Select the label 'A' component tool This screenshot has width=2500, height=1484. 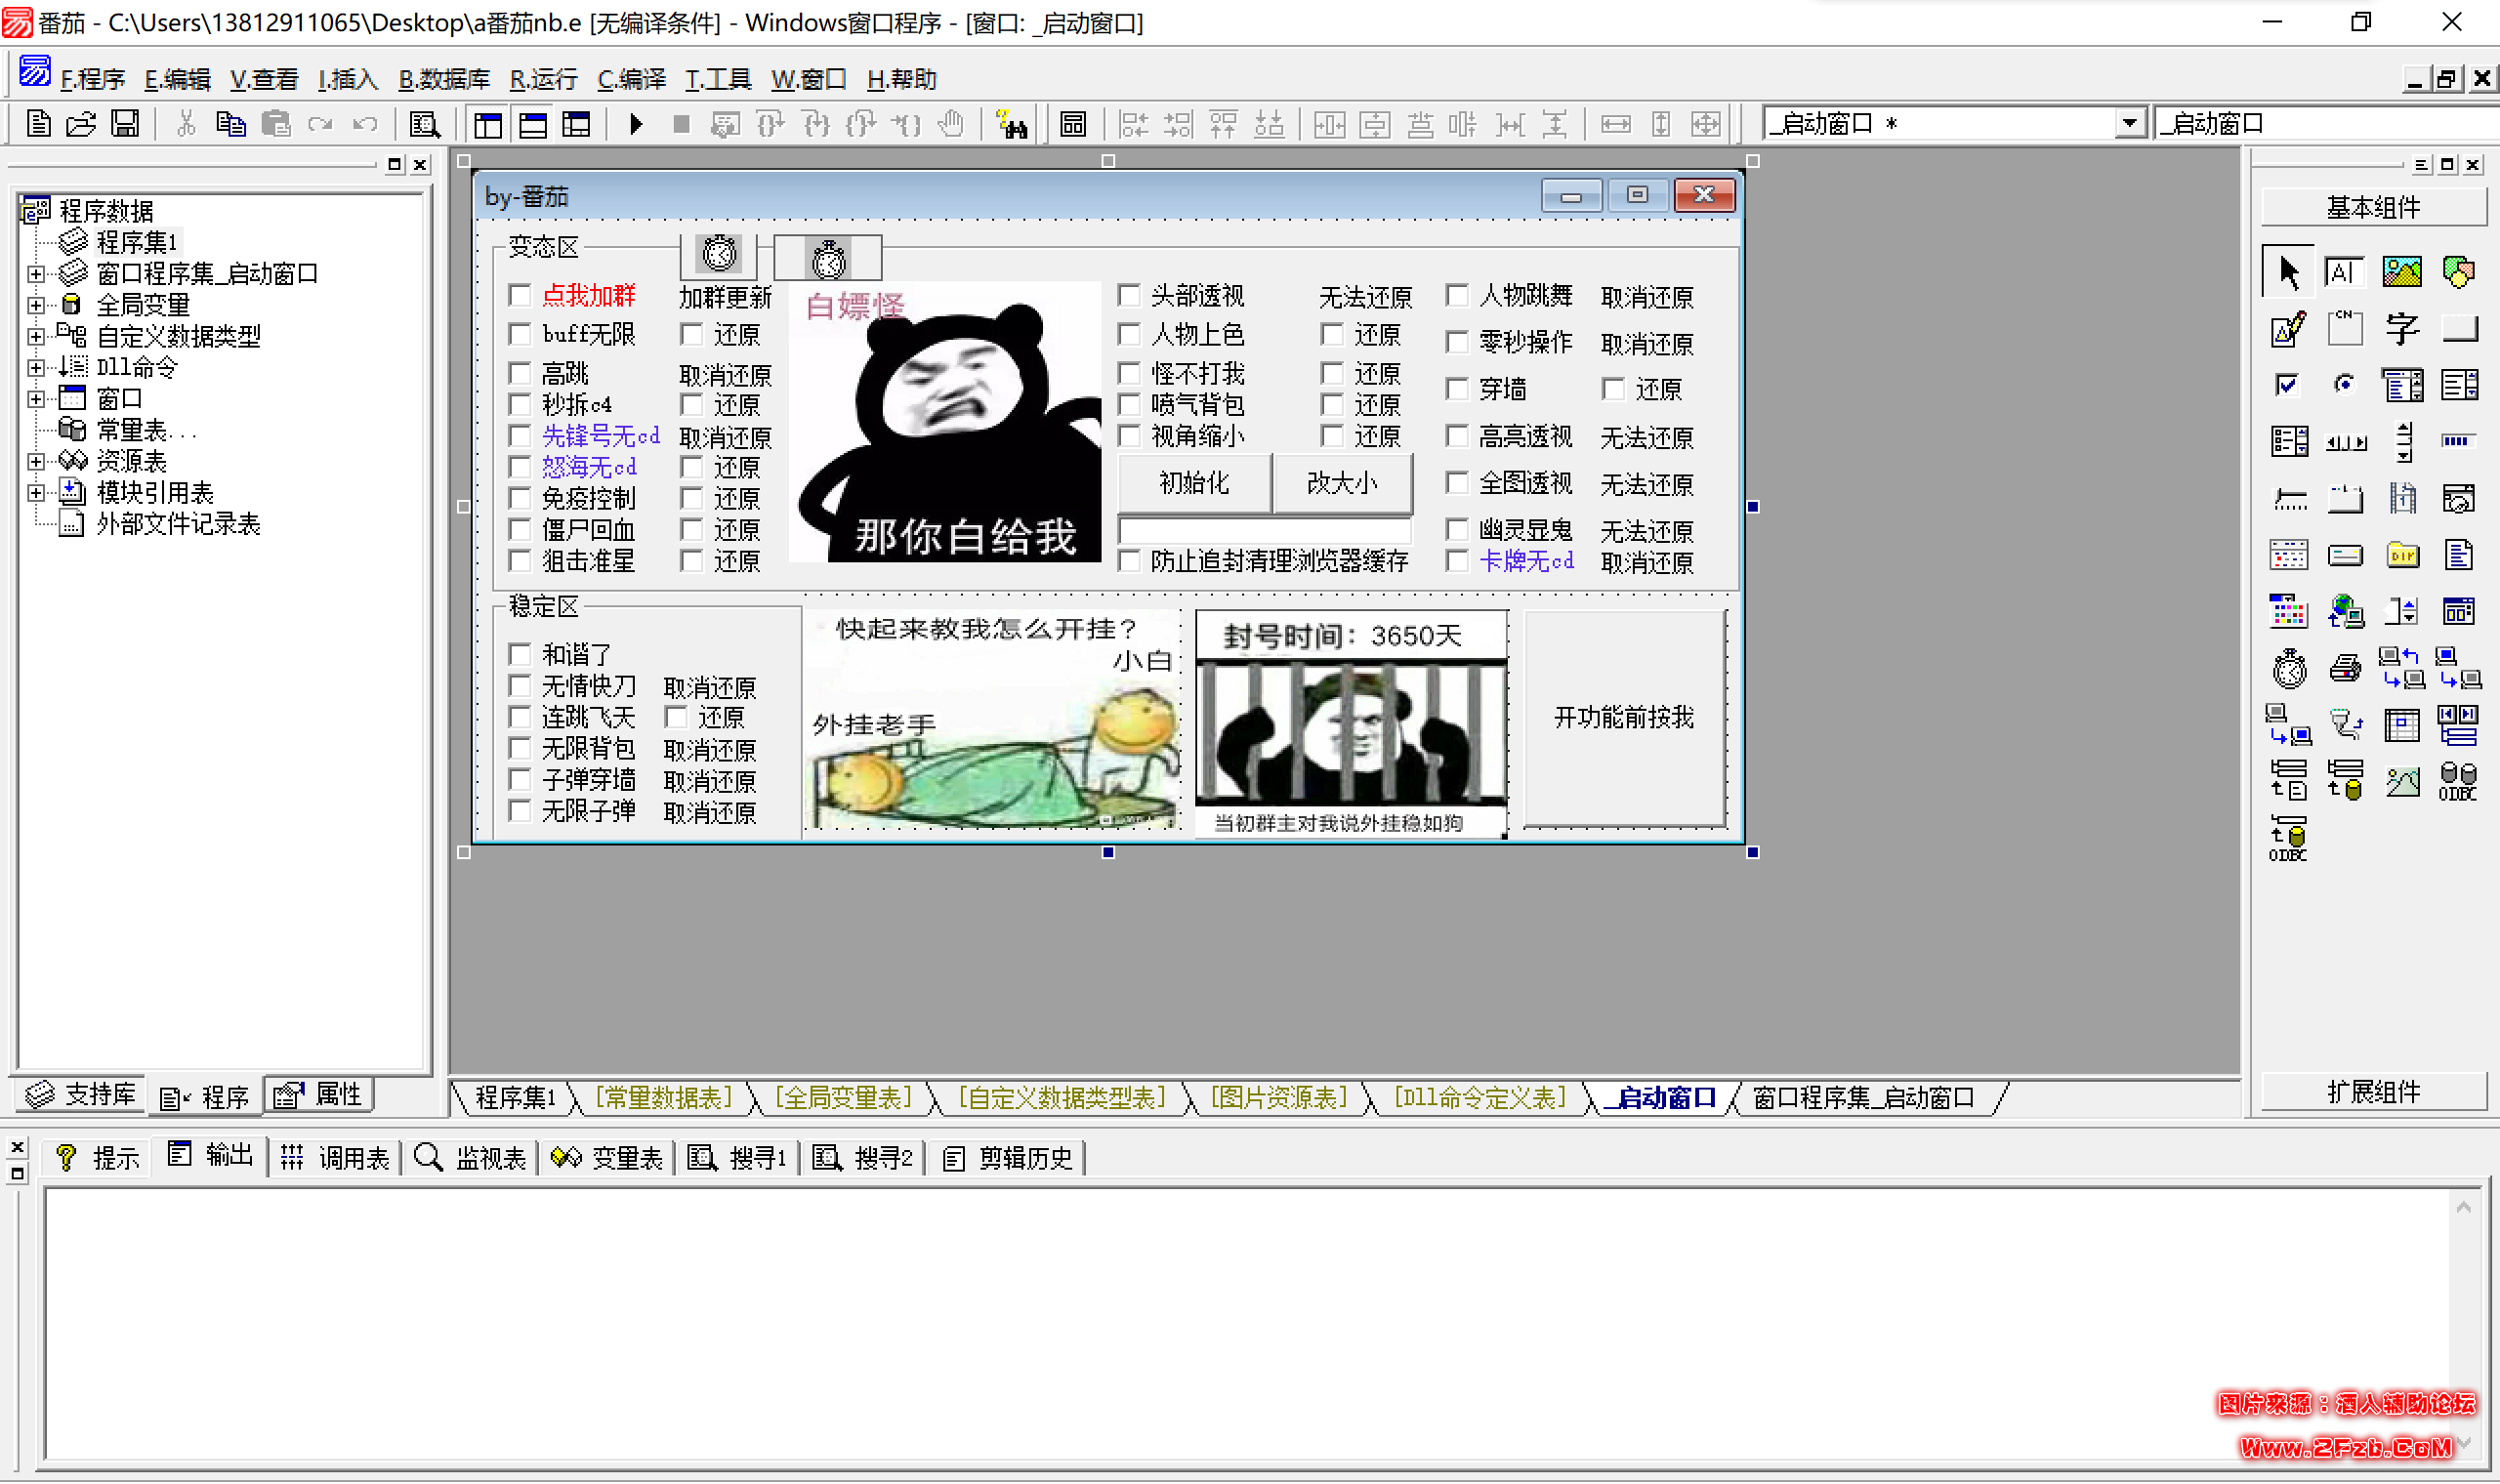2344,272
